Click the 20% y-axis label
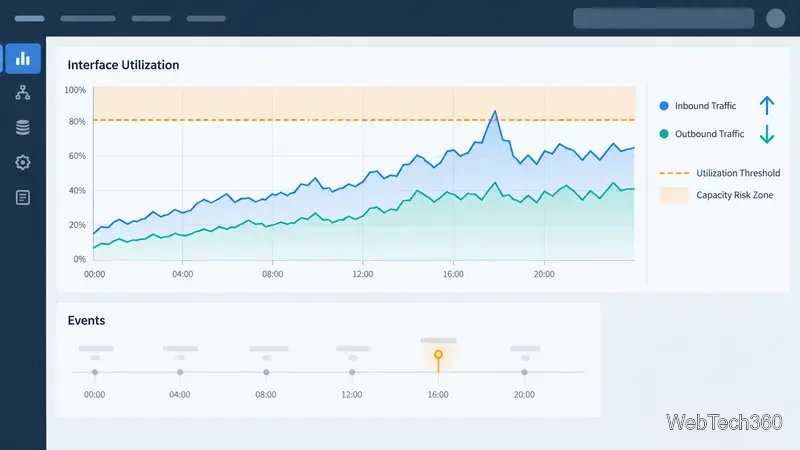This screenshot has width=800, height=450. coord(78,224)
